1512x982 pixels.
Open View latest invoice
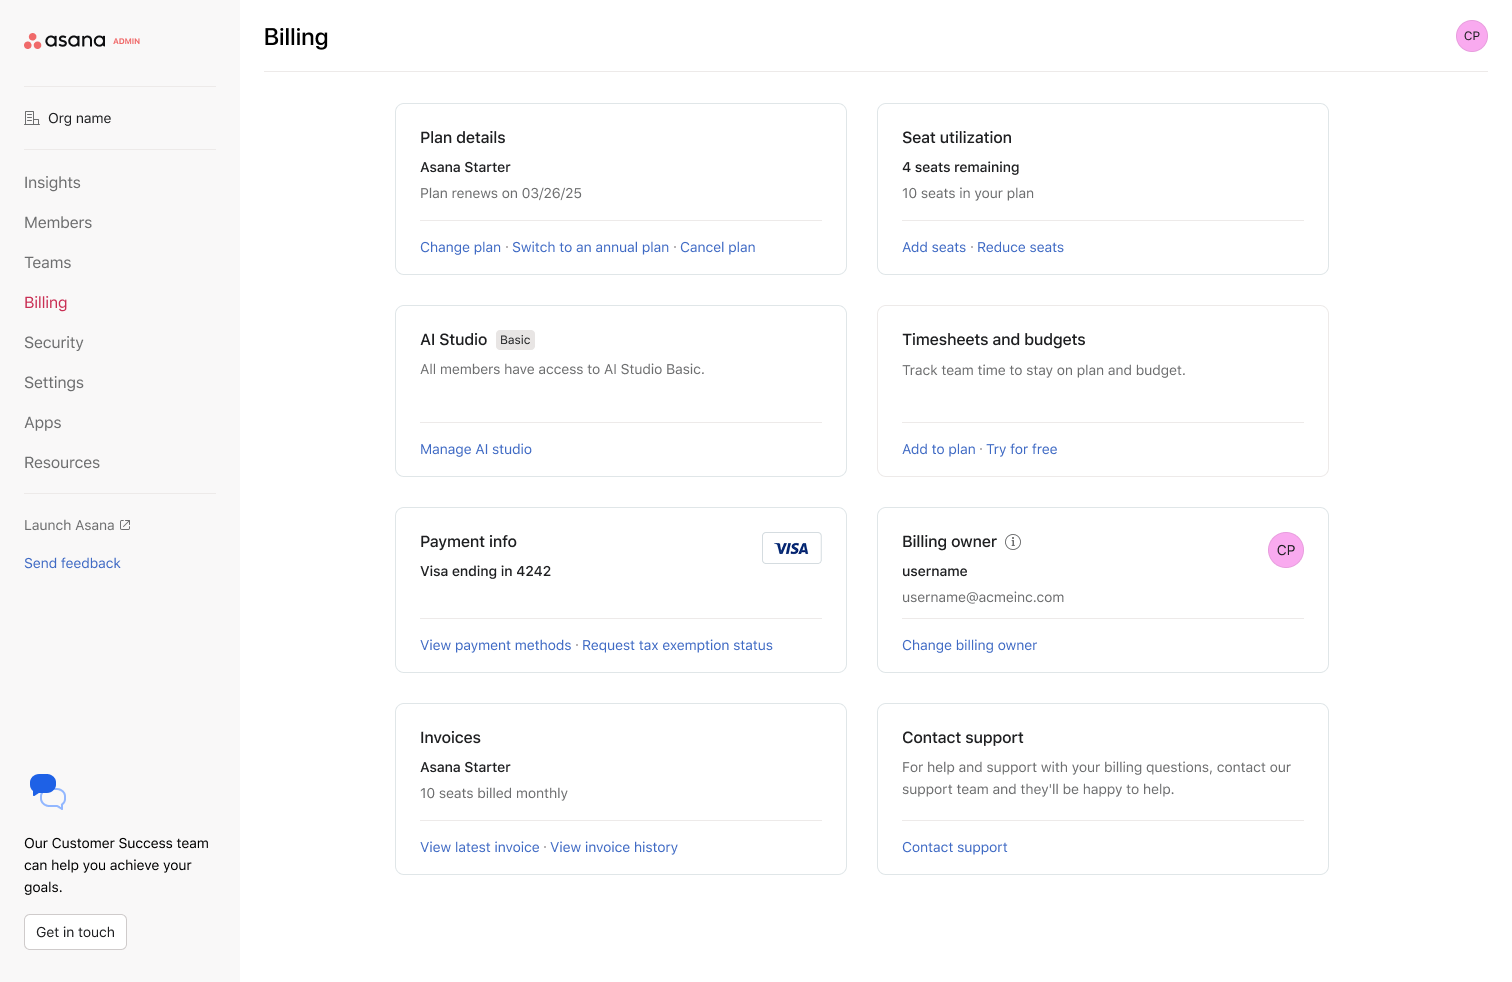click(480, 847)
